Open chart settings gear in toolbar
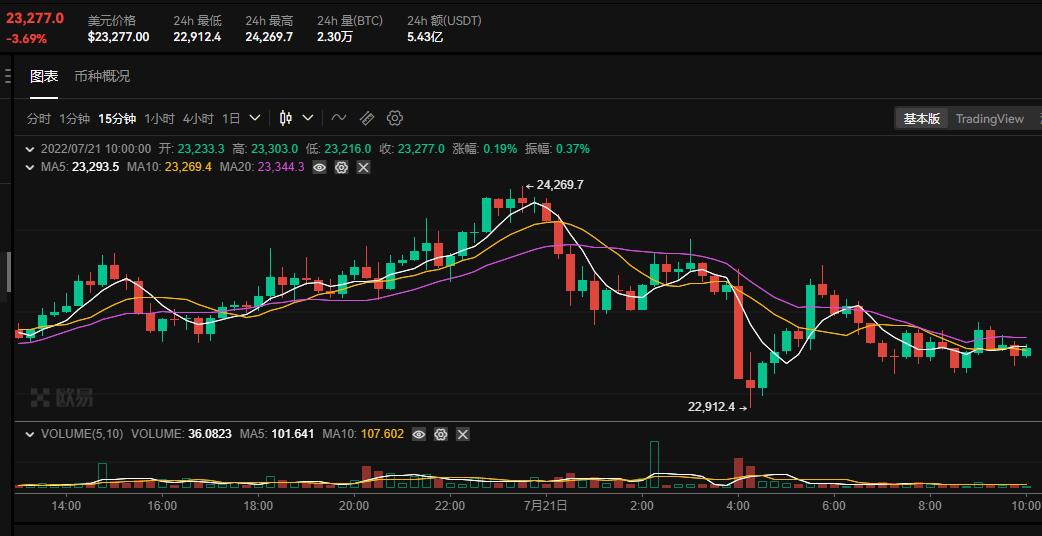This screenshot has height=536, width=1042. click(x=395, y=118)
